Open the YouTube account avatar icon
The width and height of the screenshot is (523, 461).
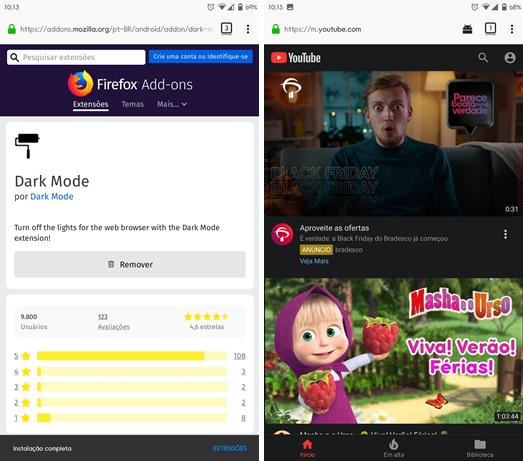tap(510, 57)
